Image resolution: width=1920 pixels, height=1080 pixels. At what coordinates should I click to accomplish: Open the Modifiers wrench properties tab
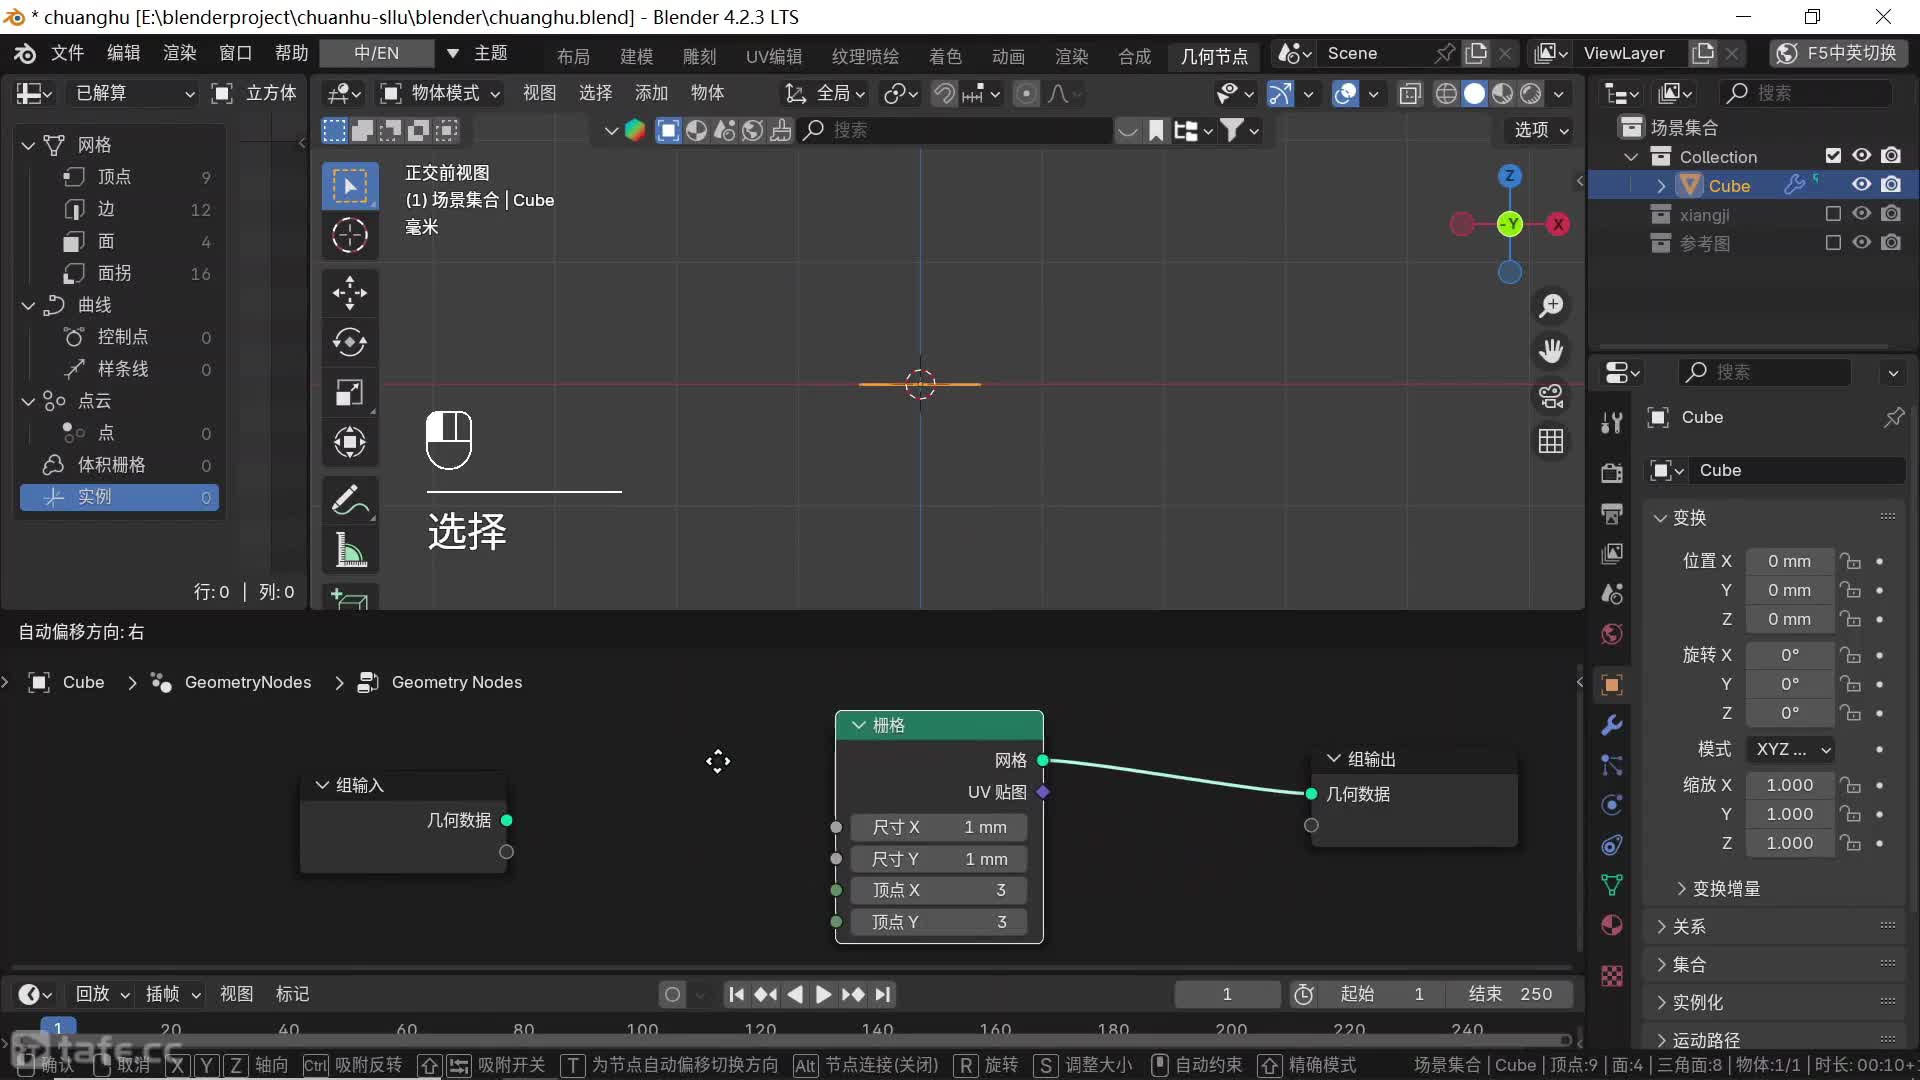[x=1612, y=725]
